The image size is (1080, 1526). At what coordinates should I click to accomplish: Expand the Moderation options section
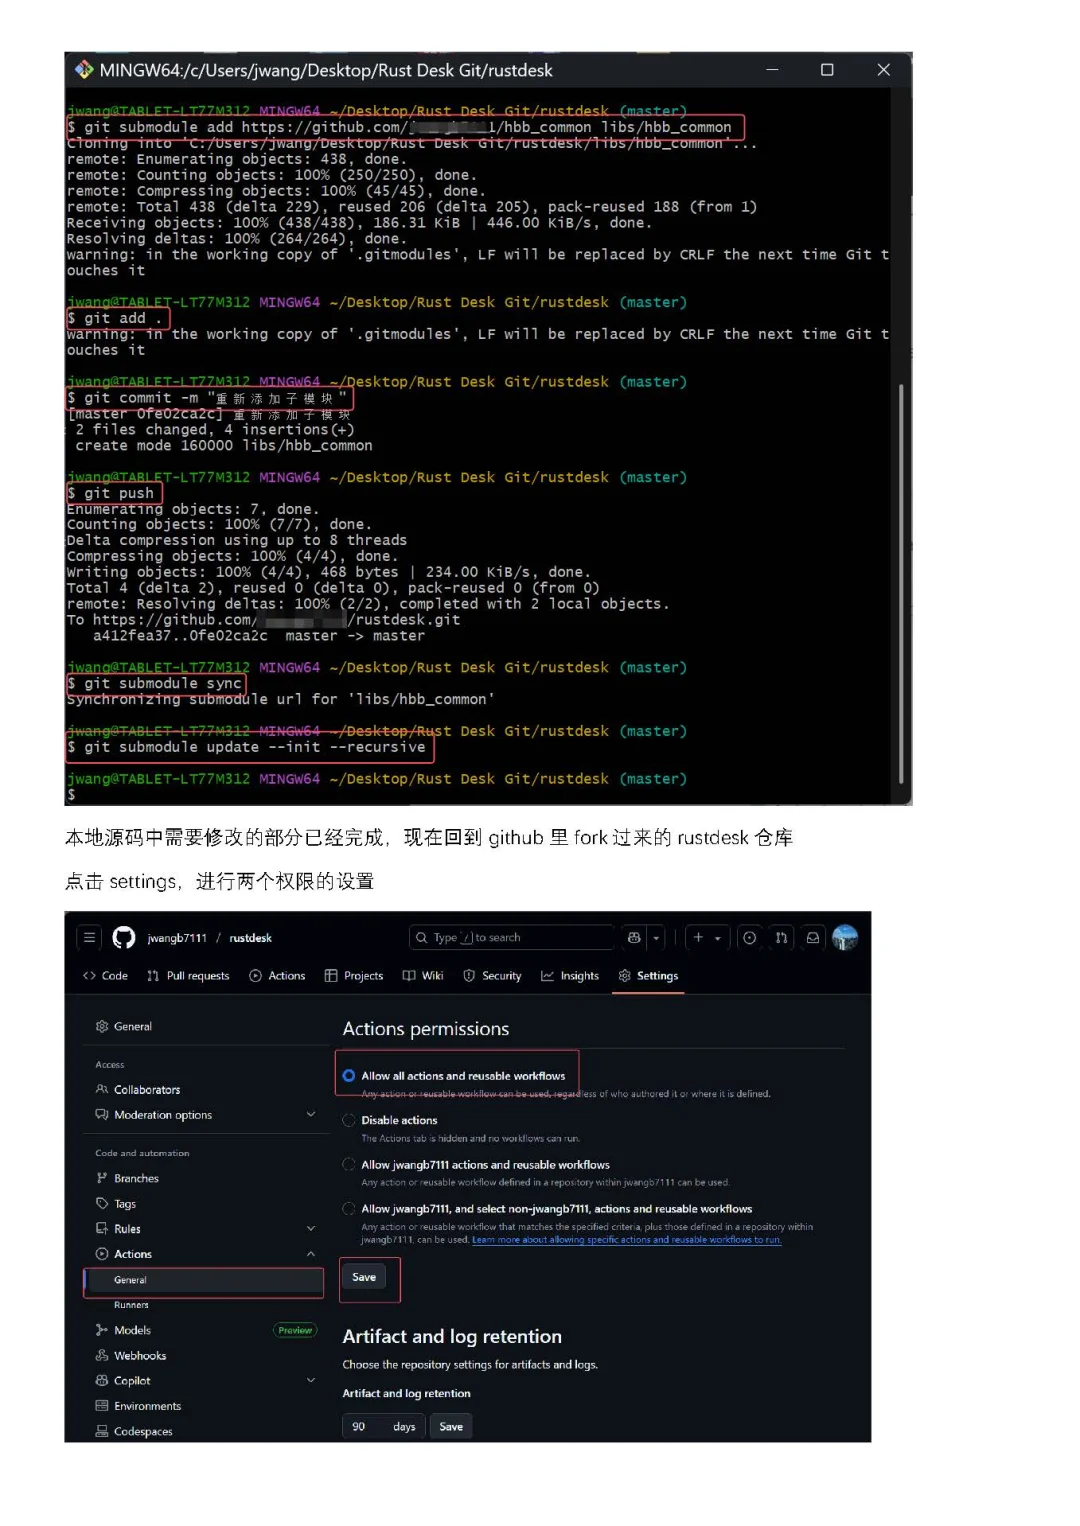(x=310, y=1114)
